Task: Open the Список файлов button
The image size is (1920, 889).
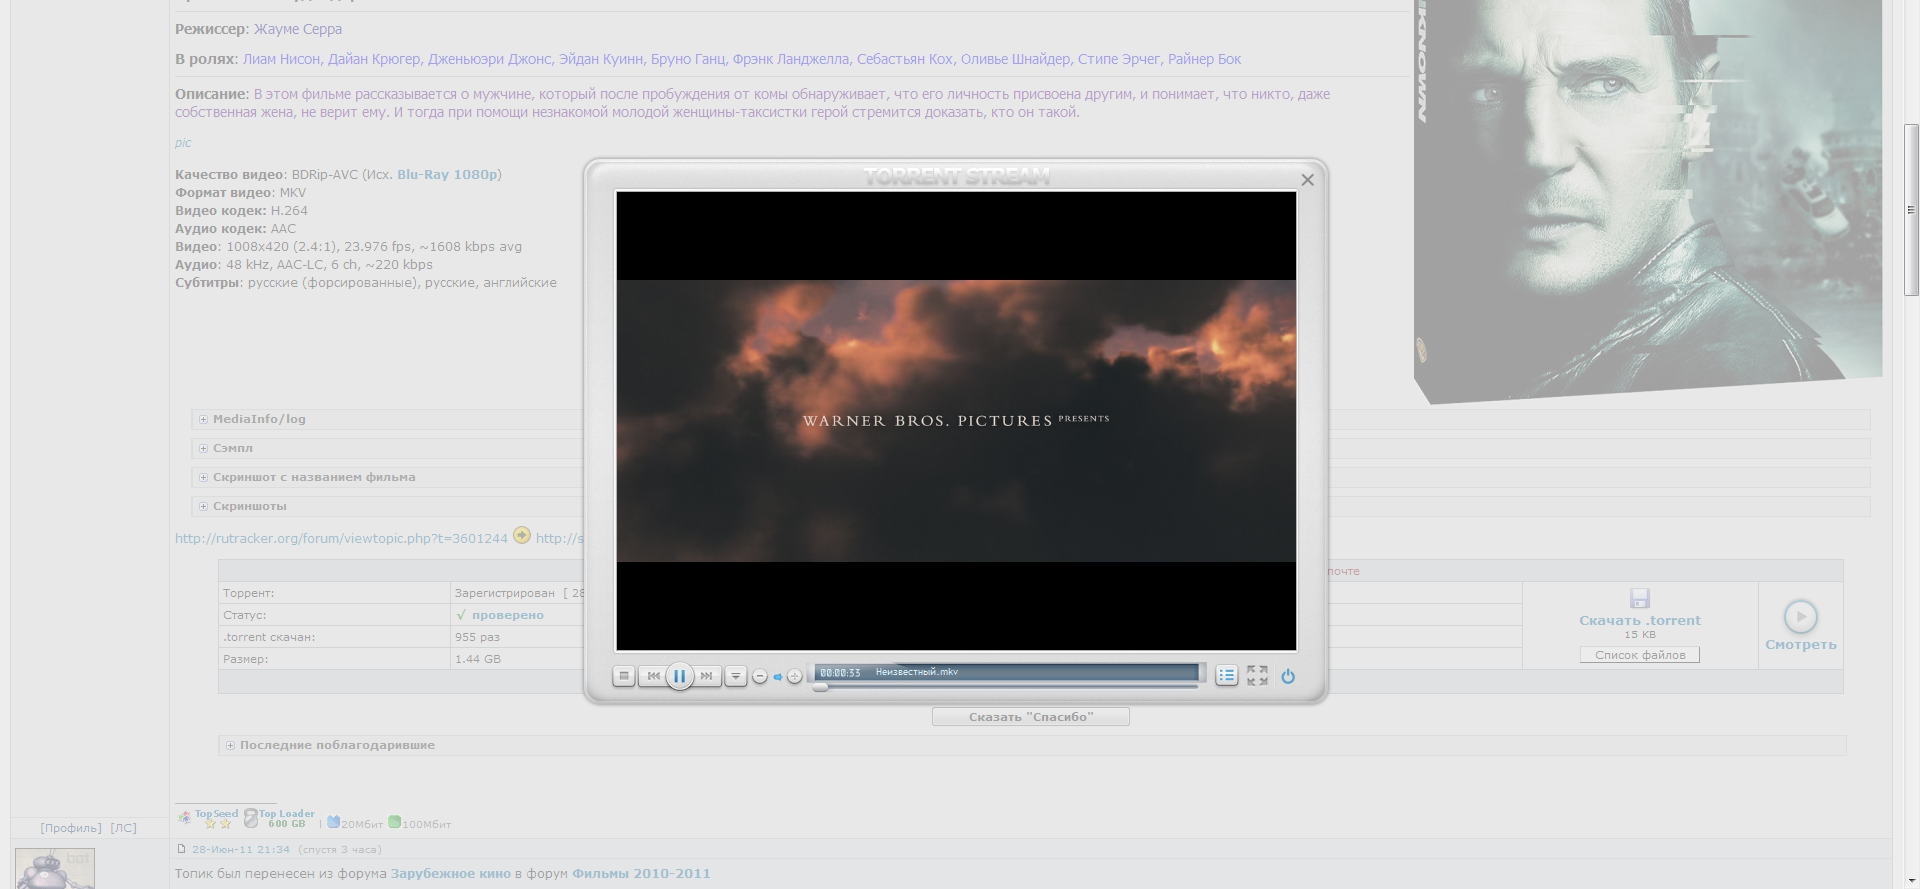Action: point(1640,655)
